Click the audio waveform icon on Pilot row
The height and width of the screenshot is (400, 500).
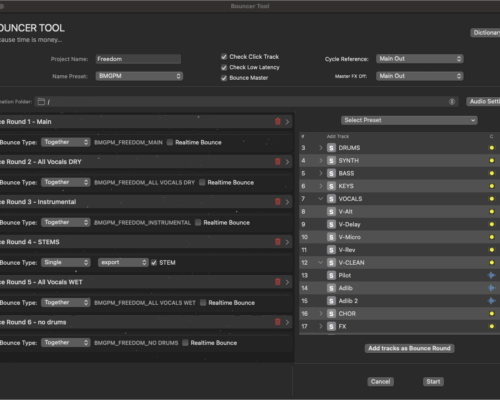point(491,275)
